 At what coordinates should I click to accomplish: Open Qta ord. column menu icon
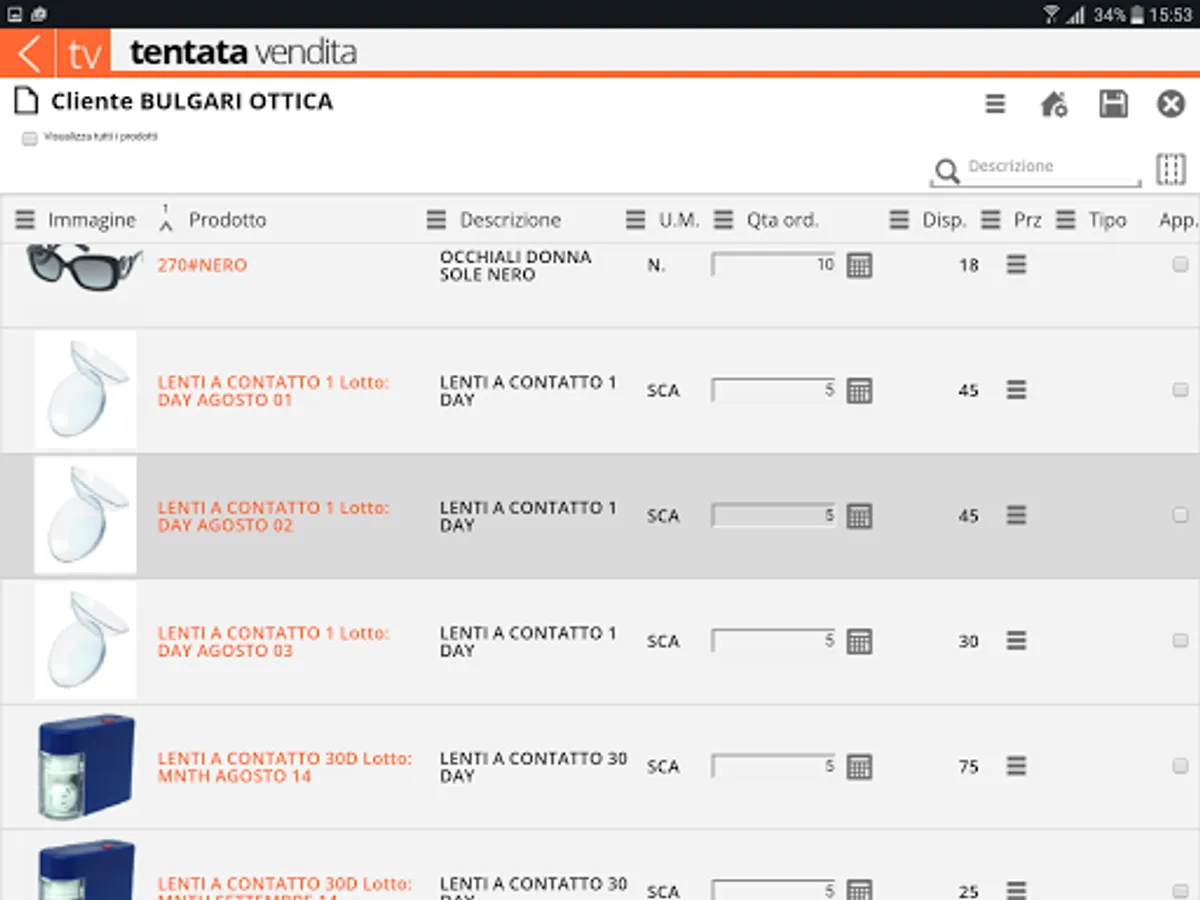tap(723, 220)
